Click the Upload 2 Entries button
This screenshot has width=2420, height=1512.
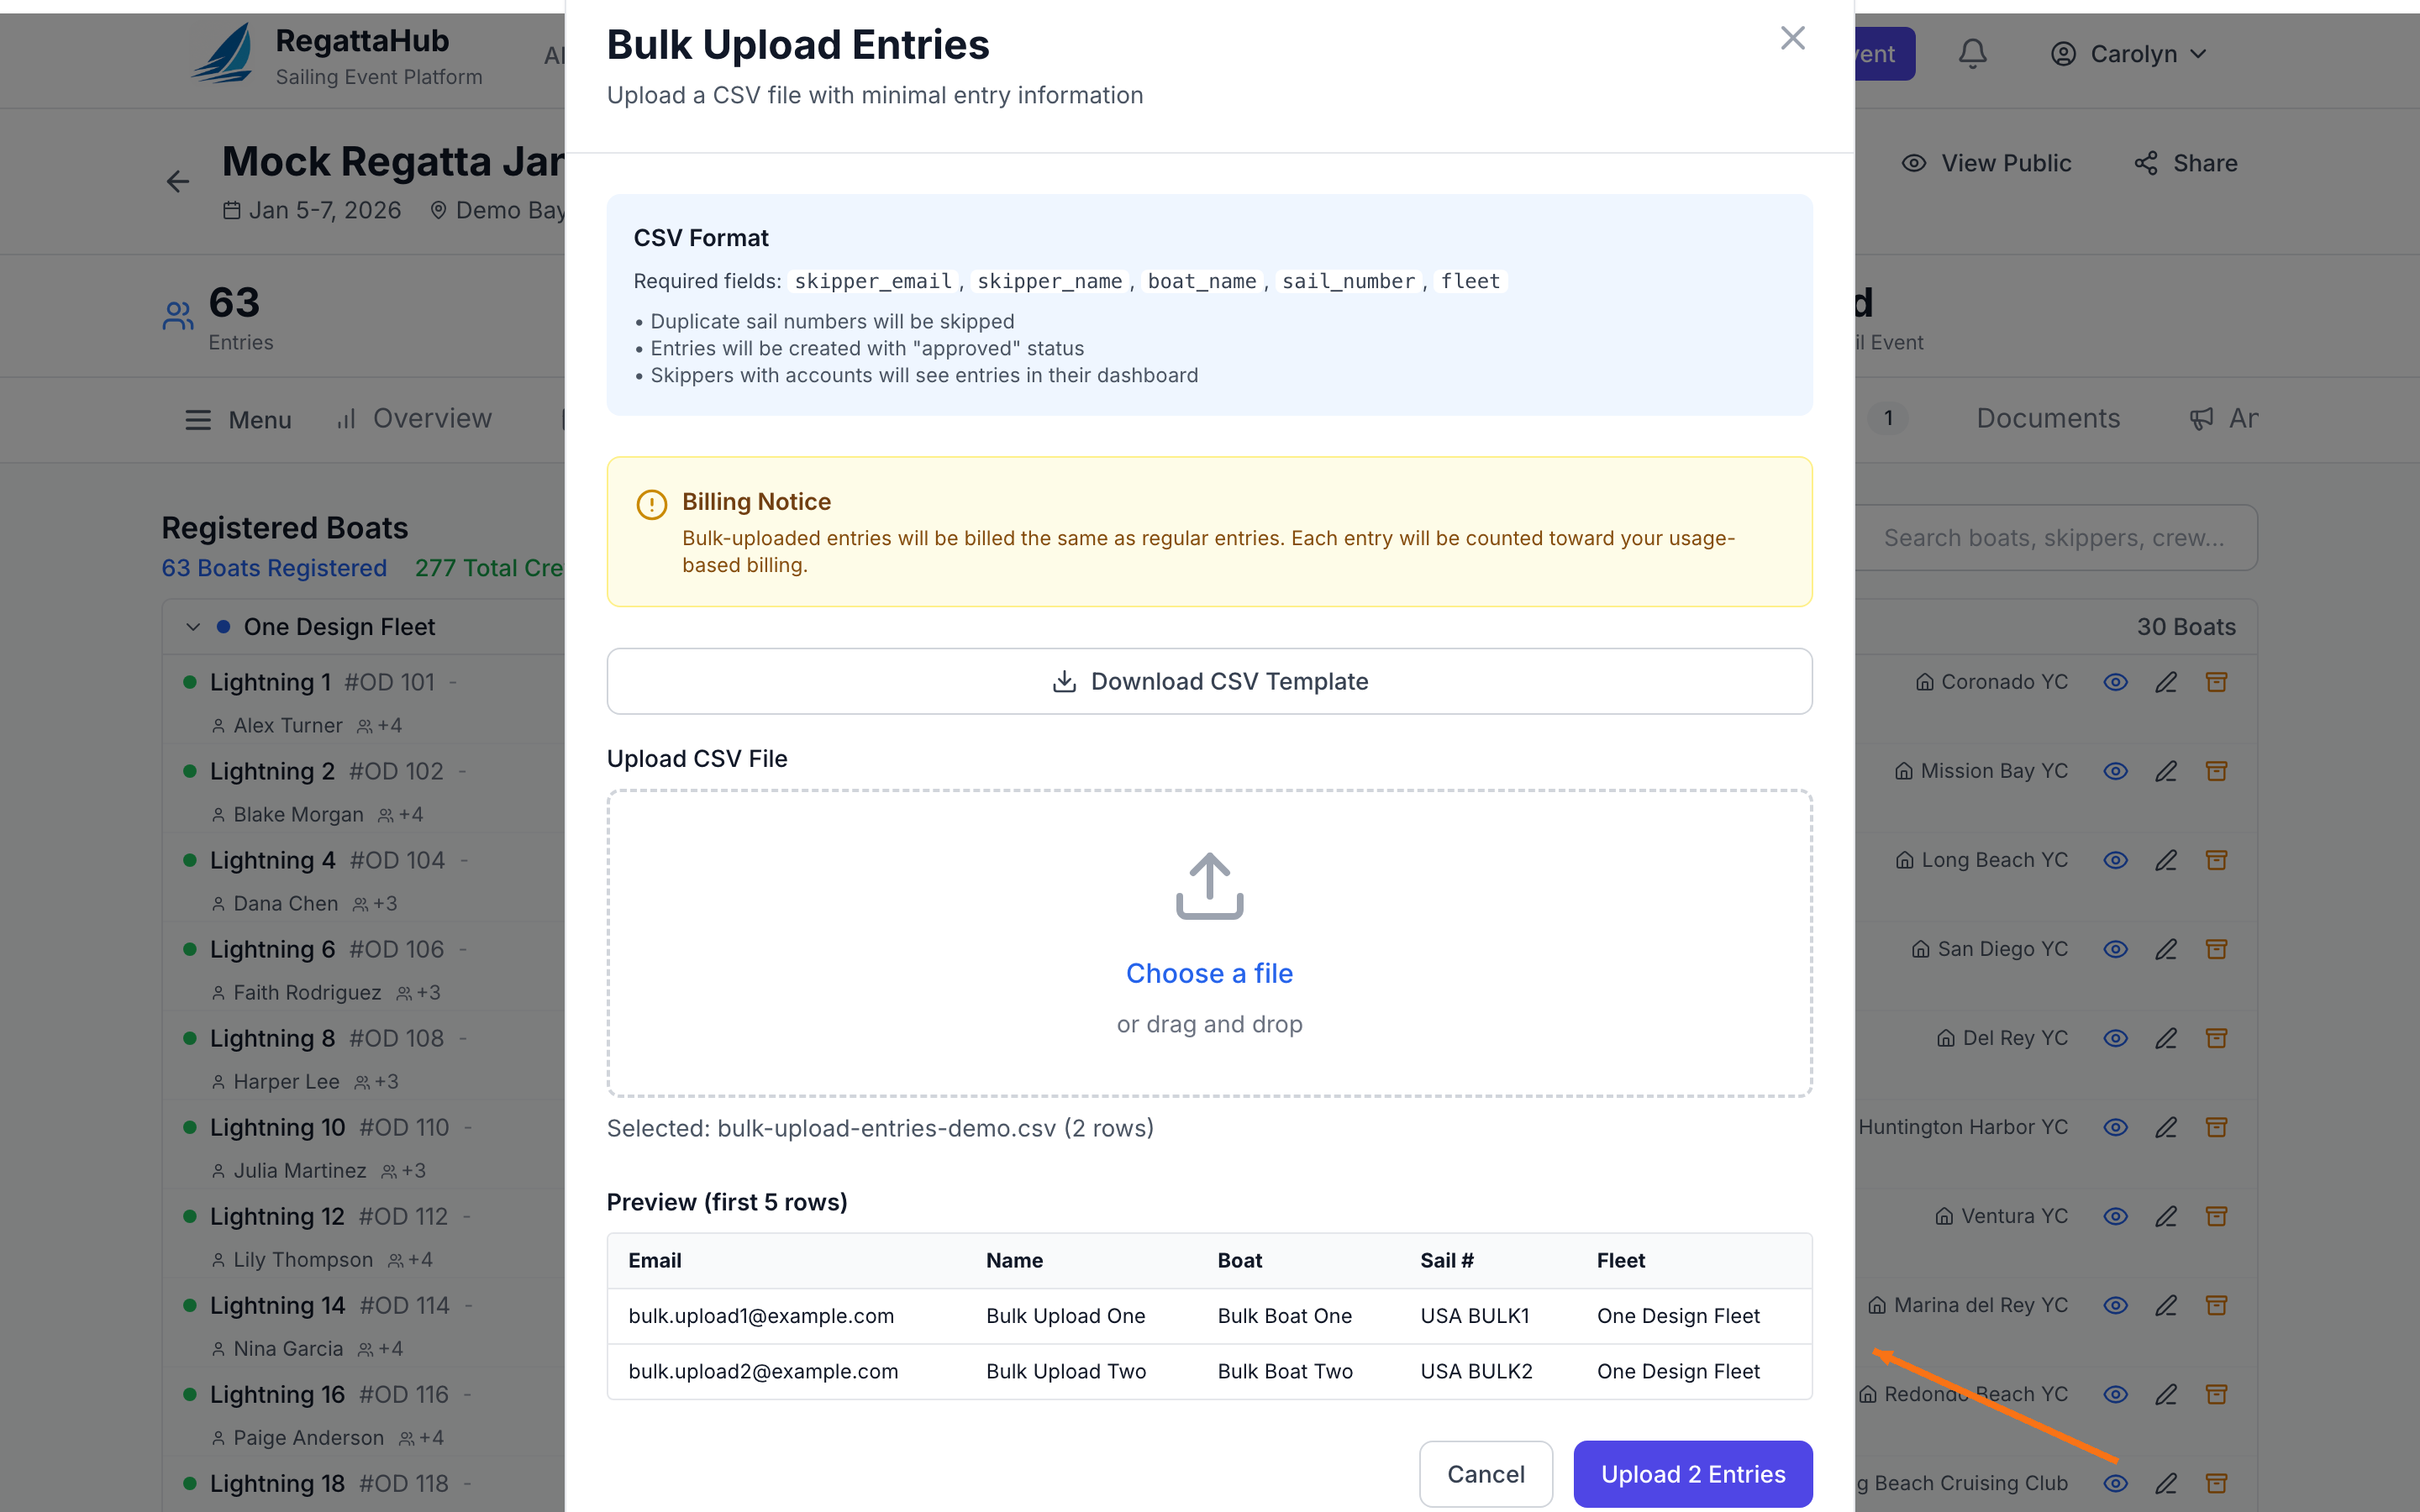1692,1474
